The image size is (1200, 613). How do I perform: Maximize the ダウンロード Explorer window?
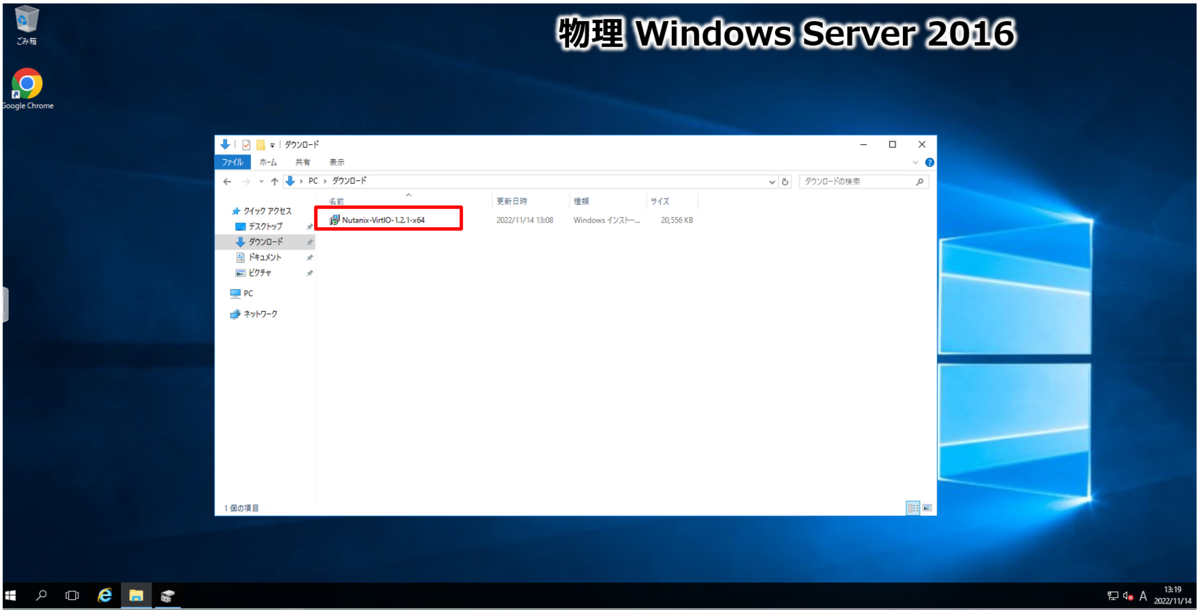click(892, 145)
